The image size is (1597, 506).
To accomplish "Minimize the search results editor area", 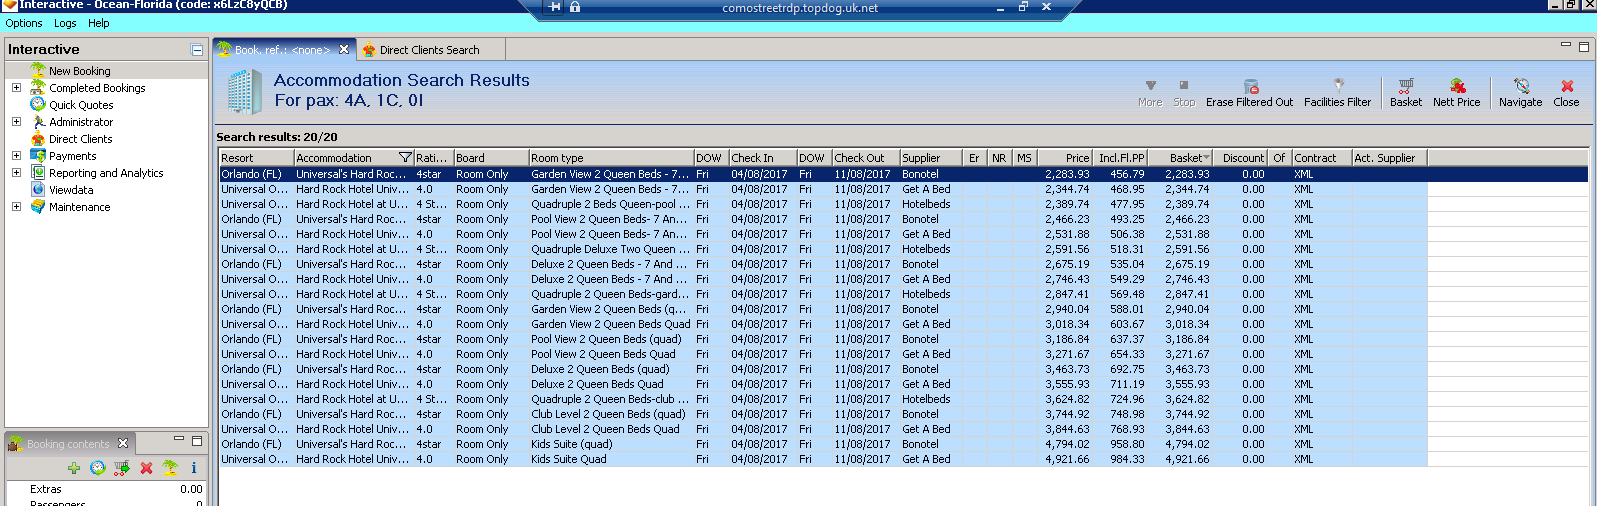I will 1566,46.
